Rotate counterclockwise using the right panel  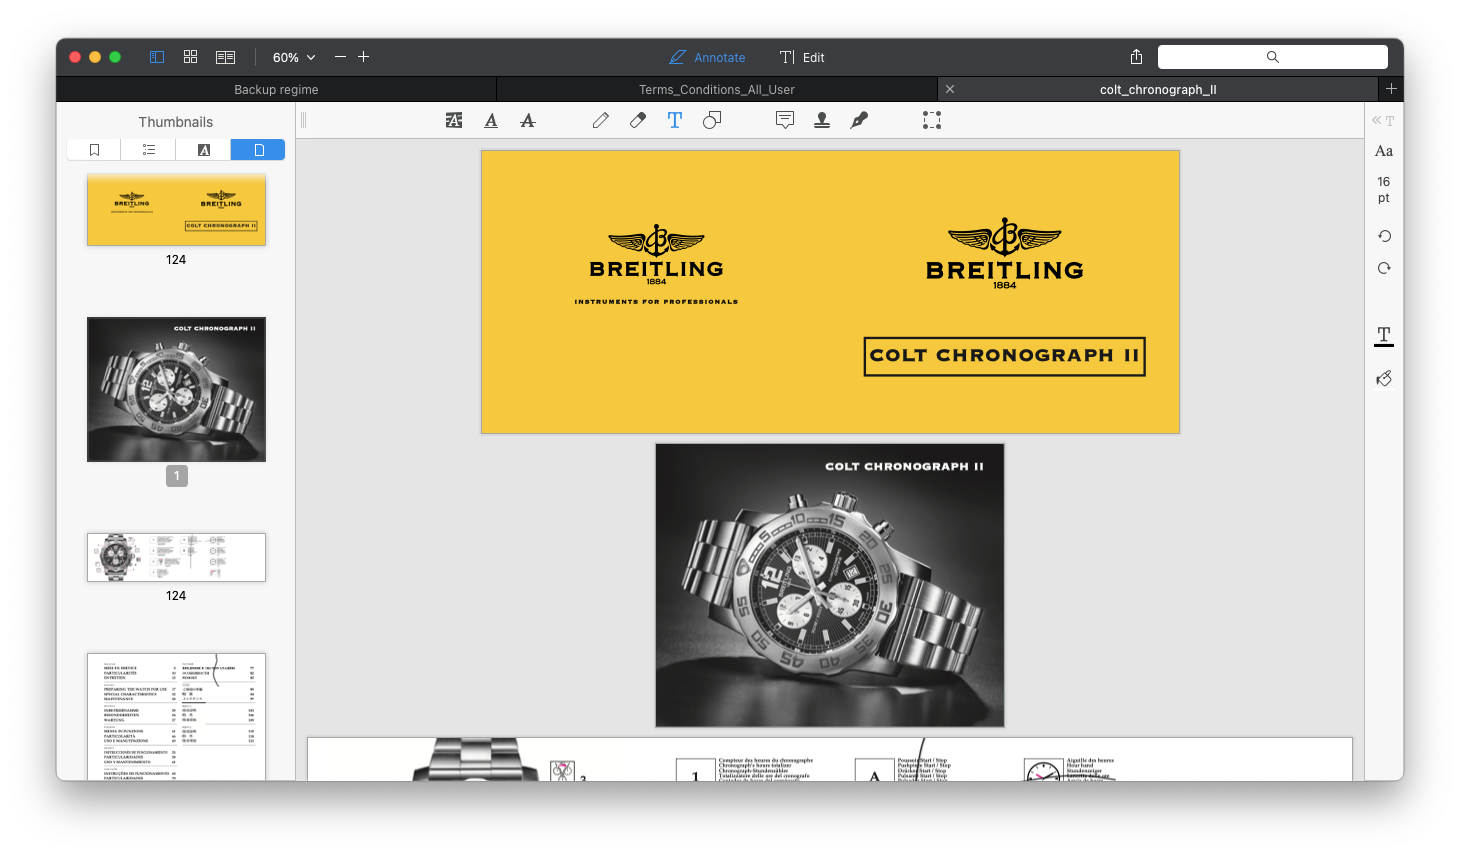1384,236
